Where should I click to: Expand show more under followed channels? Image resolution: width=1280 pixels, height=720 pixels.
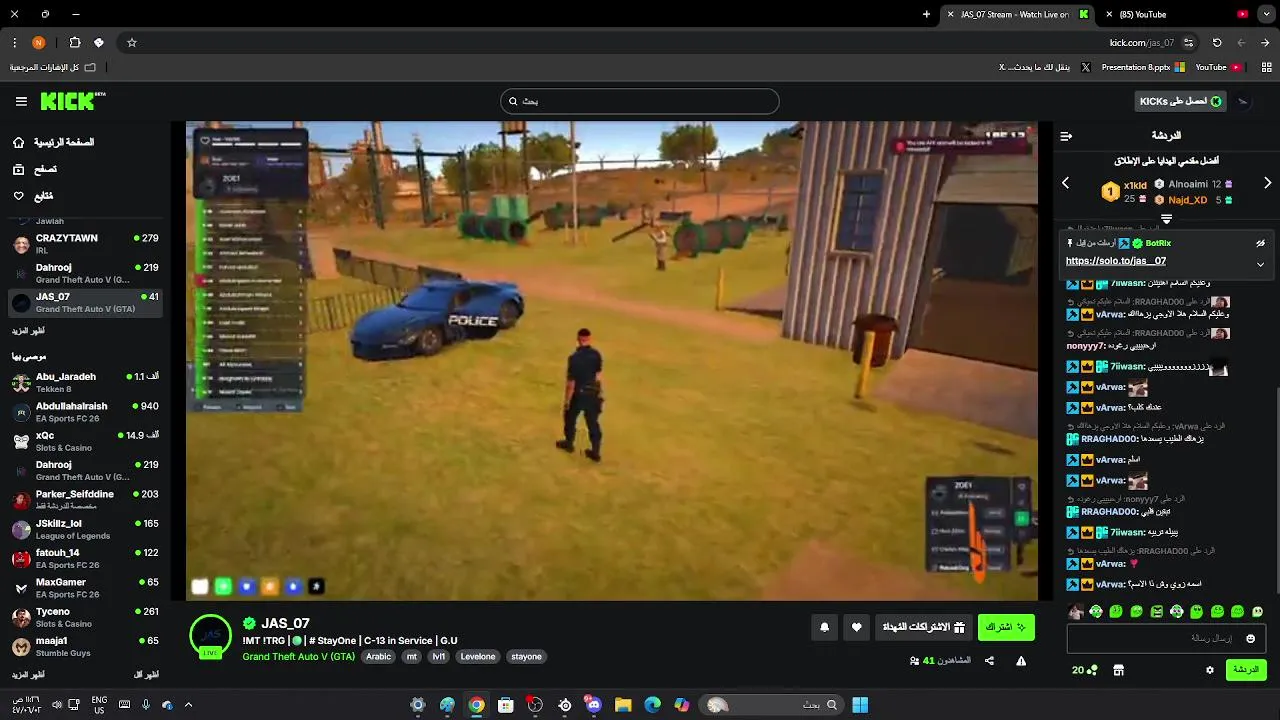click(x=28, y=331)
